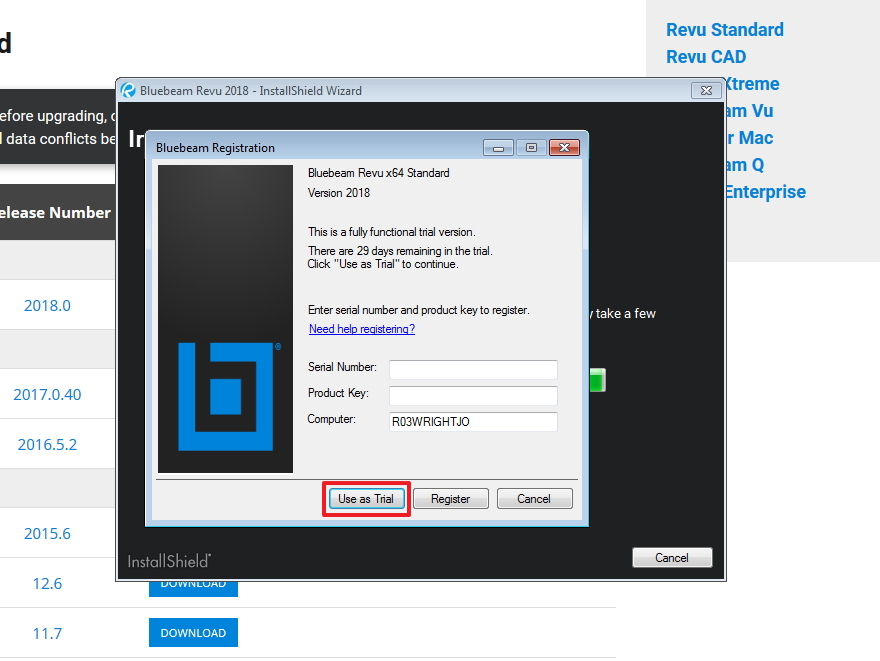This screenshot has width=880, height=661.
Task: Download the 11.7 release
Action: tap(193, 632)
